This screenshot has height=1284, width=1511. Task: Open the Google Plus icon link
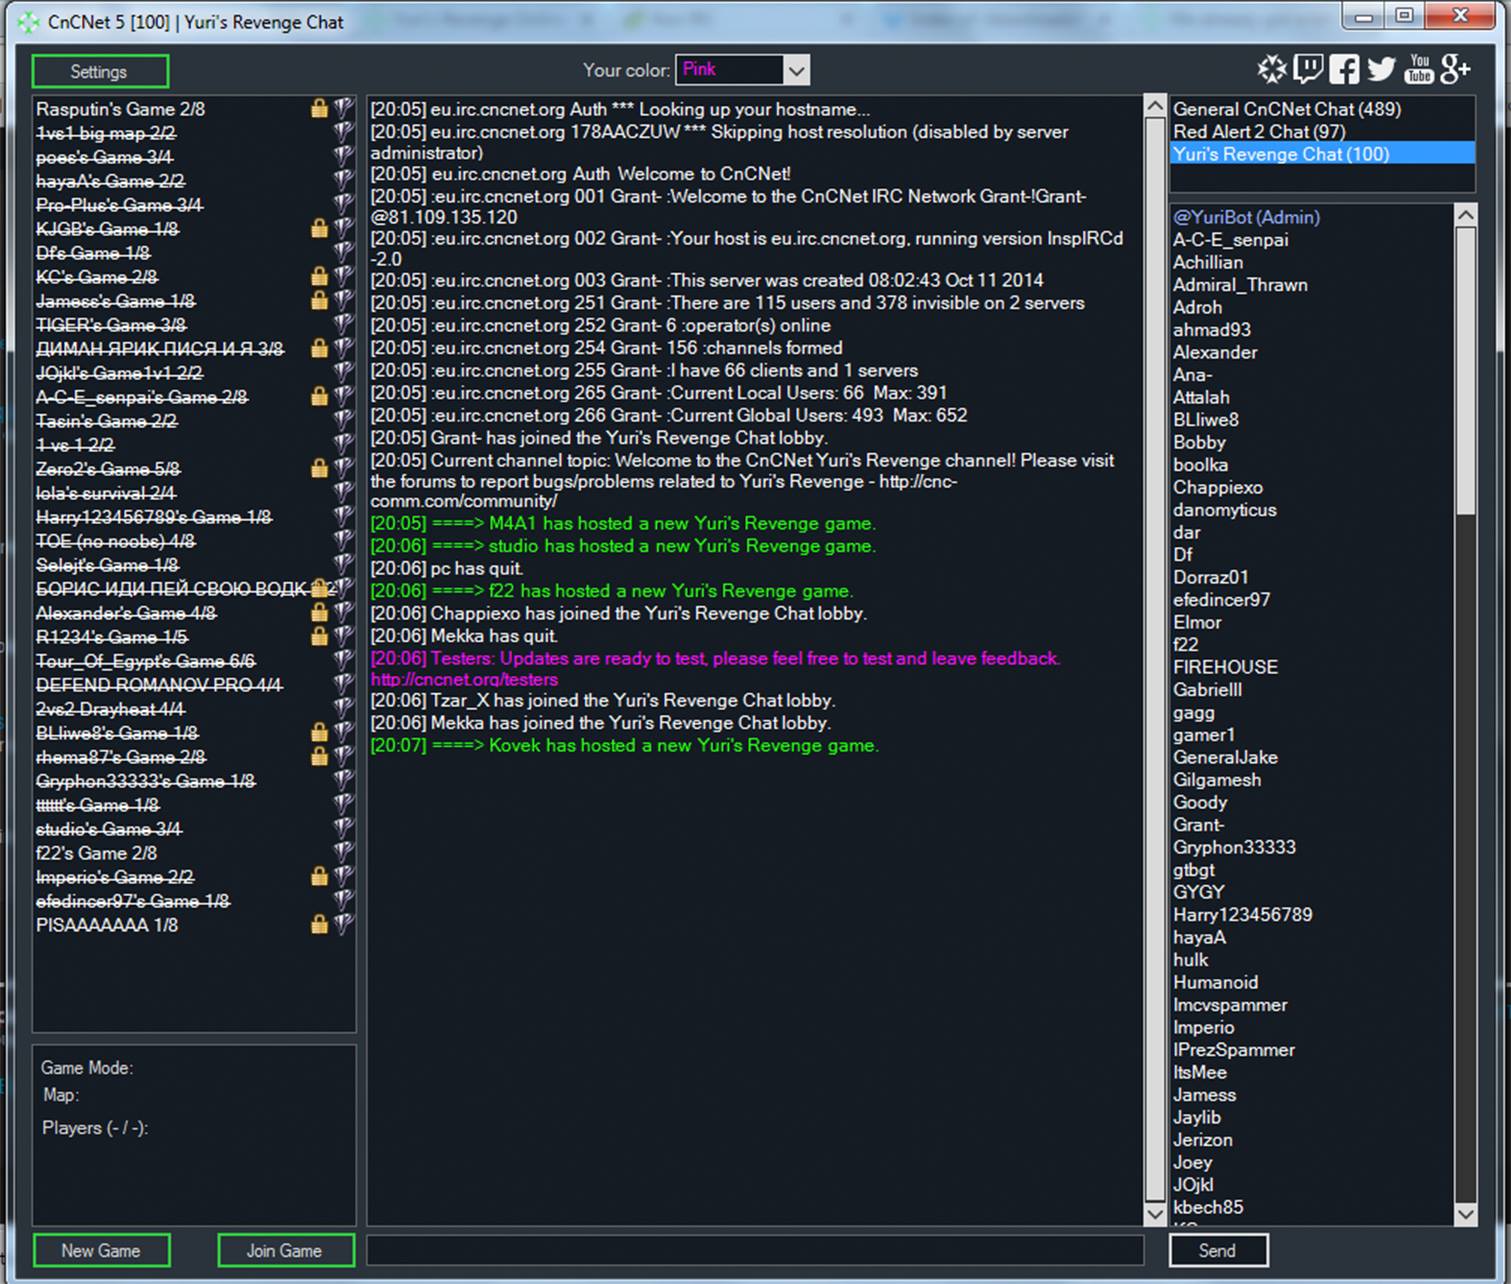(1455, 69)
